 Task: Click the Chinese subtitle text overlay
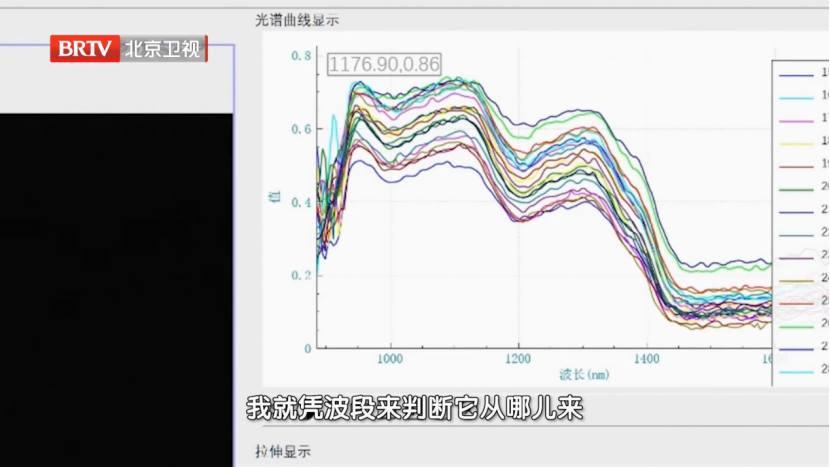(x=414, y=410)
